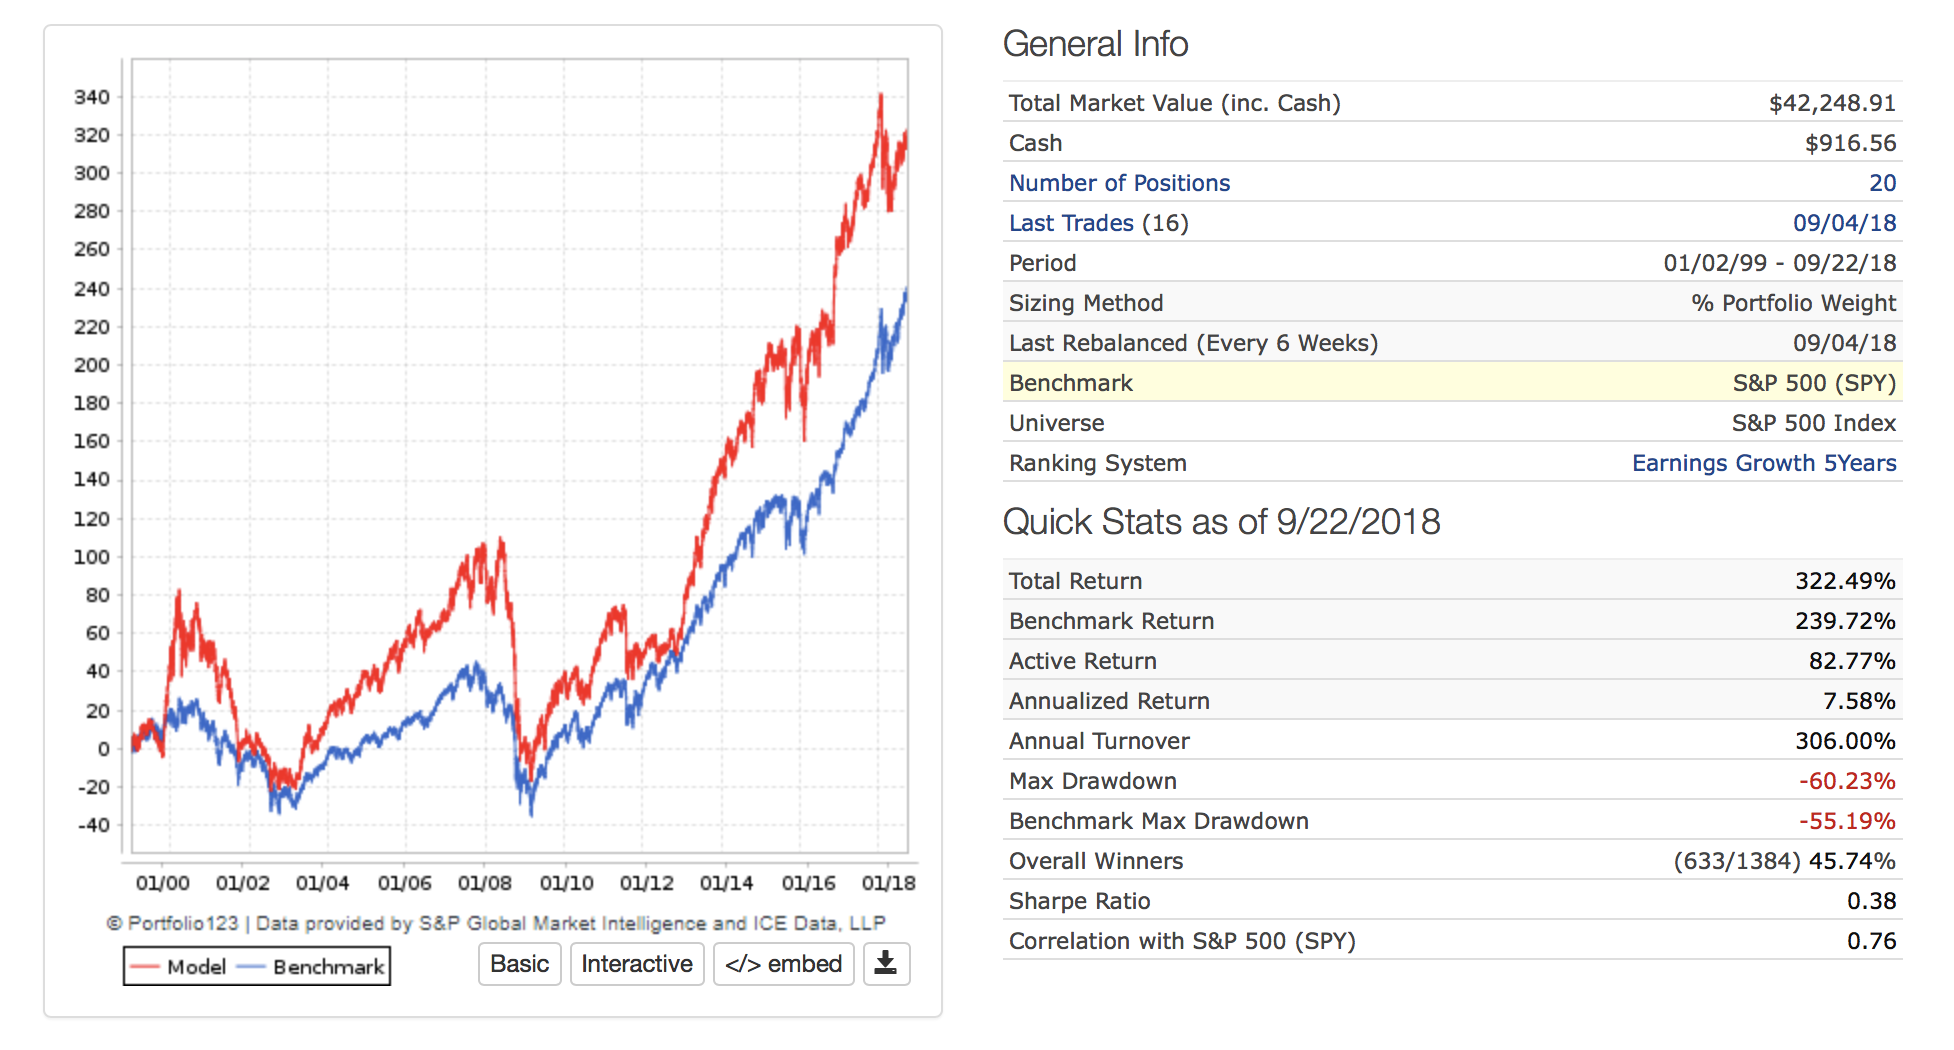Click the 01/18 marker on chart axis
Image resolution: width=1954 pixels, height=1050 pixels.
888,883
